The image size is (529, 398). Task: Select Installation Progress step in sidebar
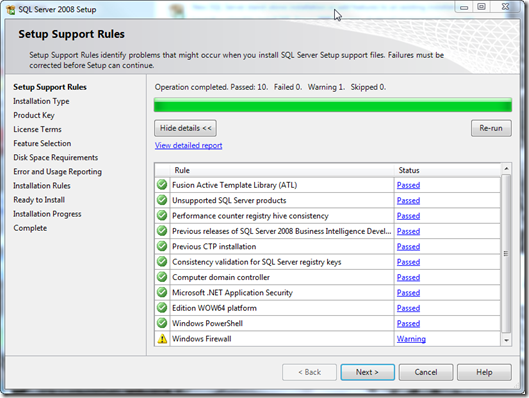click(47, 214)
